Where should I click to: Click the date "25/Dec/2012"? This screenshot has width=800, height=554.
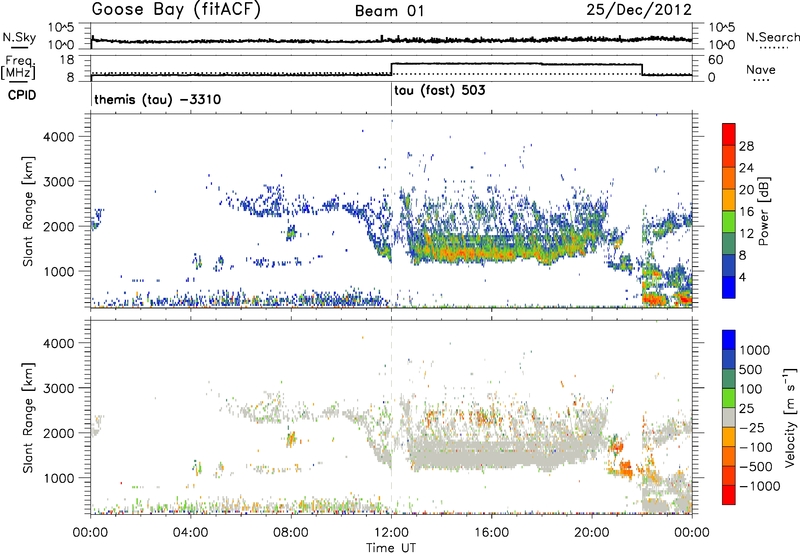(x=639, y=9)
